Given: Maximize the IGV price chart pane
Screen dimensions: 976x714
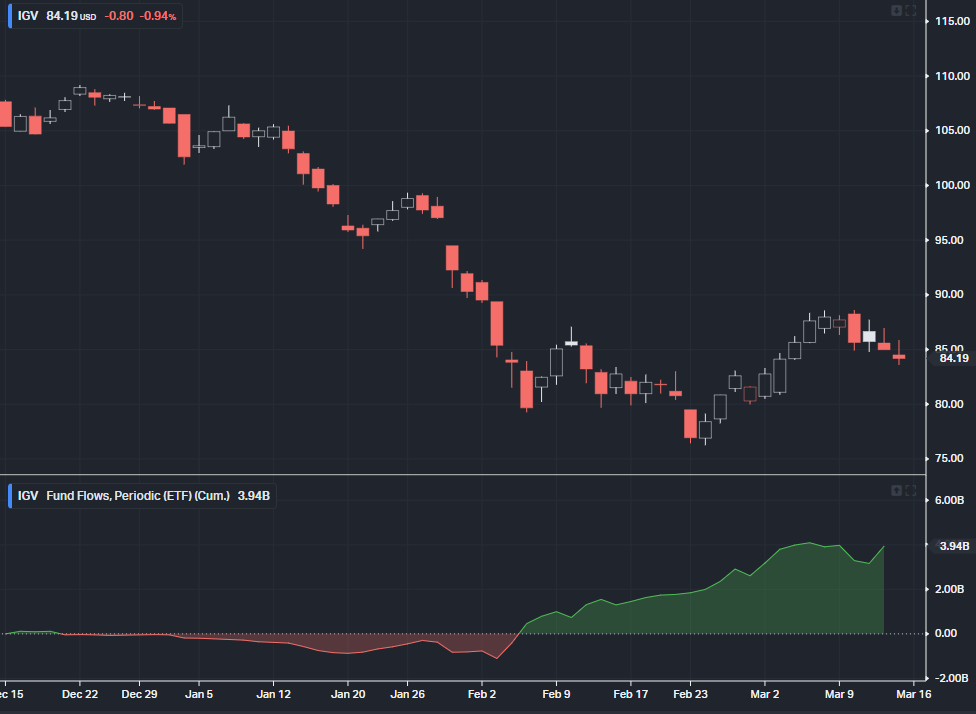Looking at the screenshot, I should pos(911,11).
